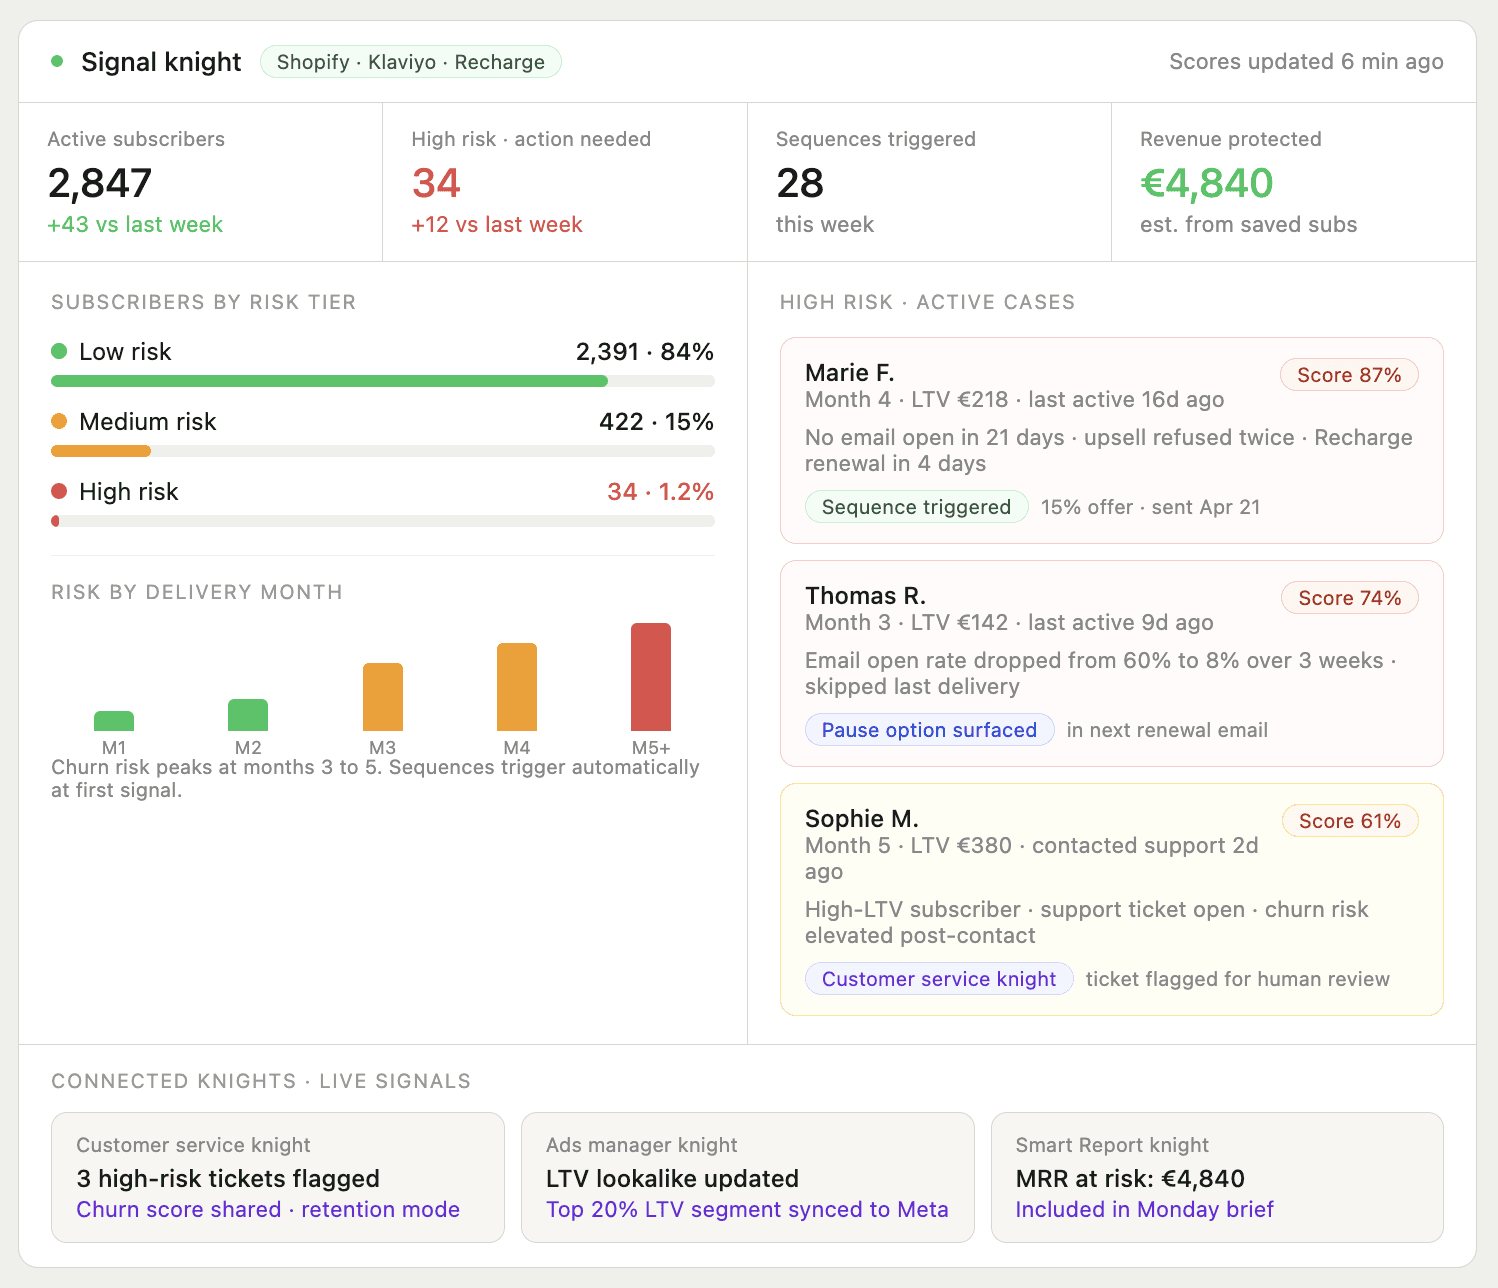This screenshot has width=1498, height=1288.
Task: Select the Subscribers by Risk Tier header
Action: click(x=203, y=302)
